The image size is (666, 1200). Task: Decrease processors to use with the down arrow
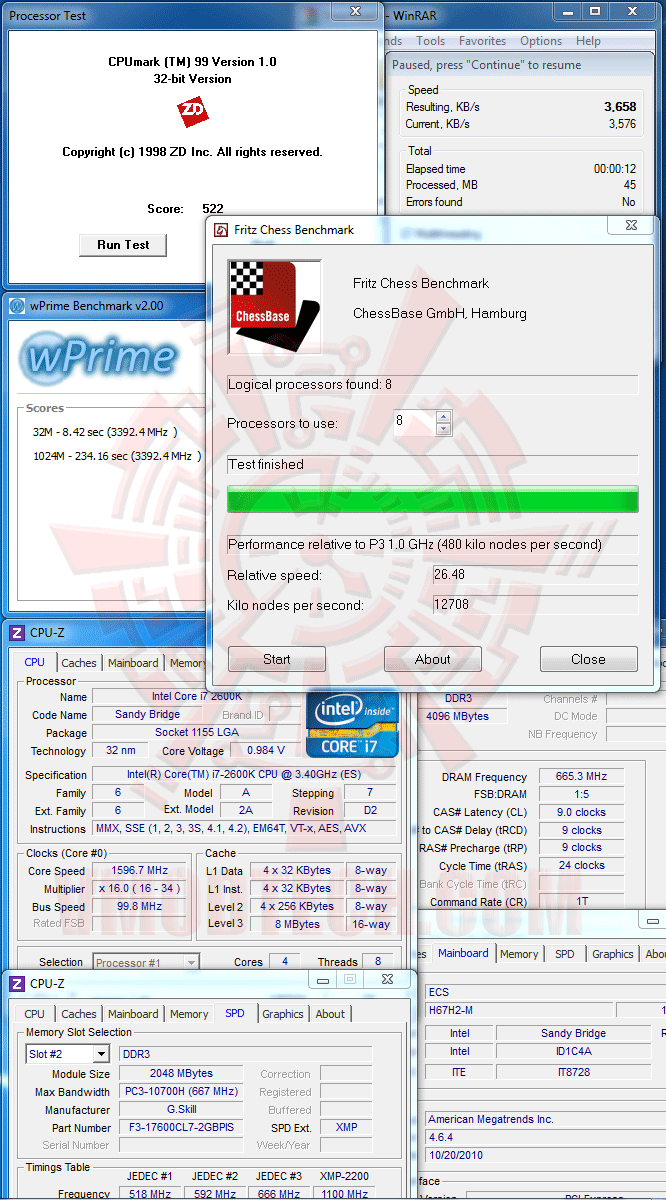pos(444,429)
